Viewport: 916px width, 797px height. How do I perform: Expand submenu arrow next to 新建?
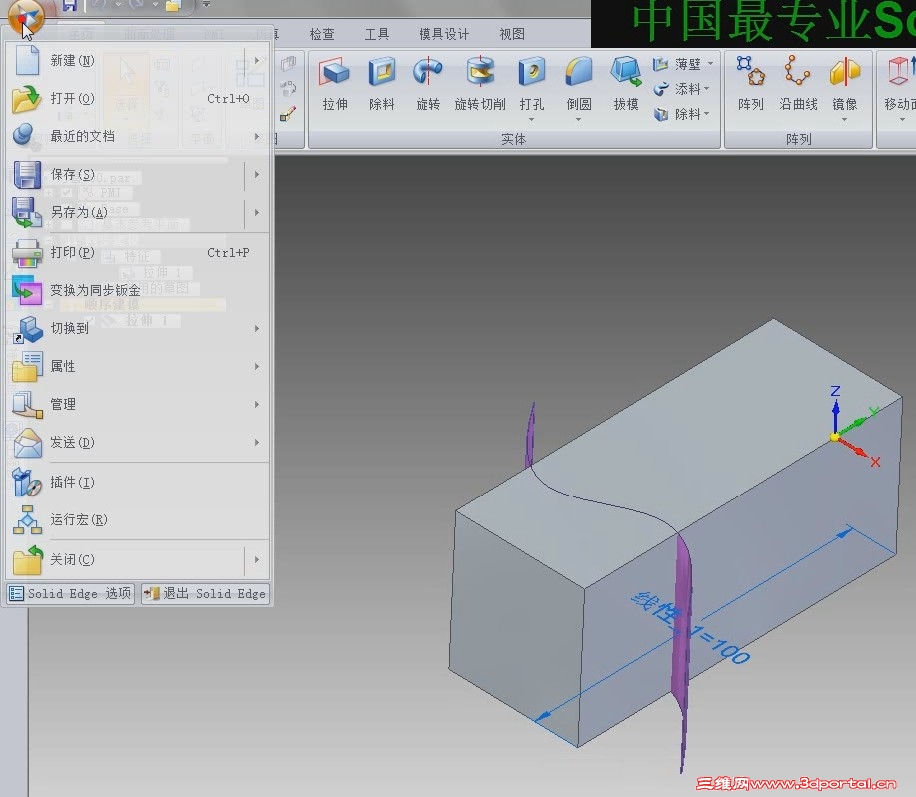click(x=257, y=61)
